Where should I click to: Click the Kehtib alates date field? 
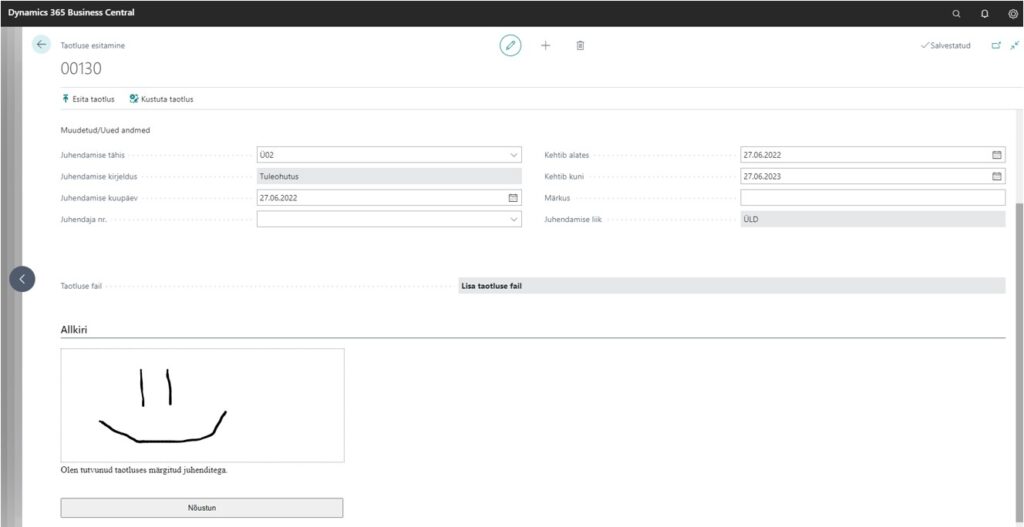tap(872, 155)
